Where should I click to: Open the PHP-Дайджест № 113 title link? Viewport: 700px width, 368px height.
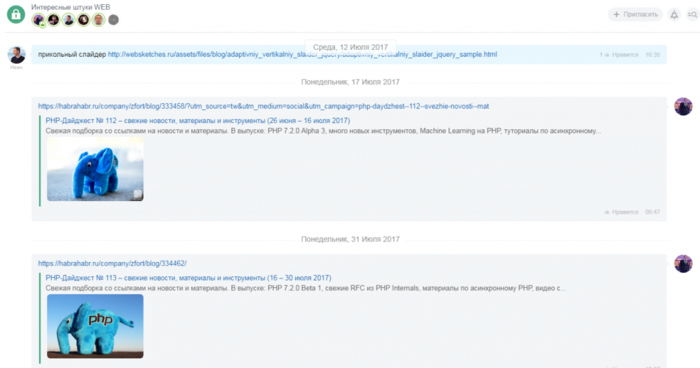(x=188, y=278)
